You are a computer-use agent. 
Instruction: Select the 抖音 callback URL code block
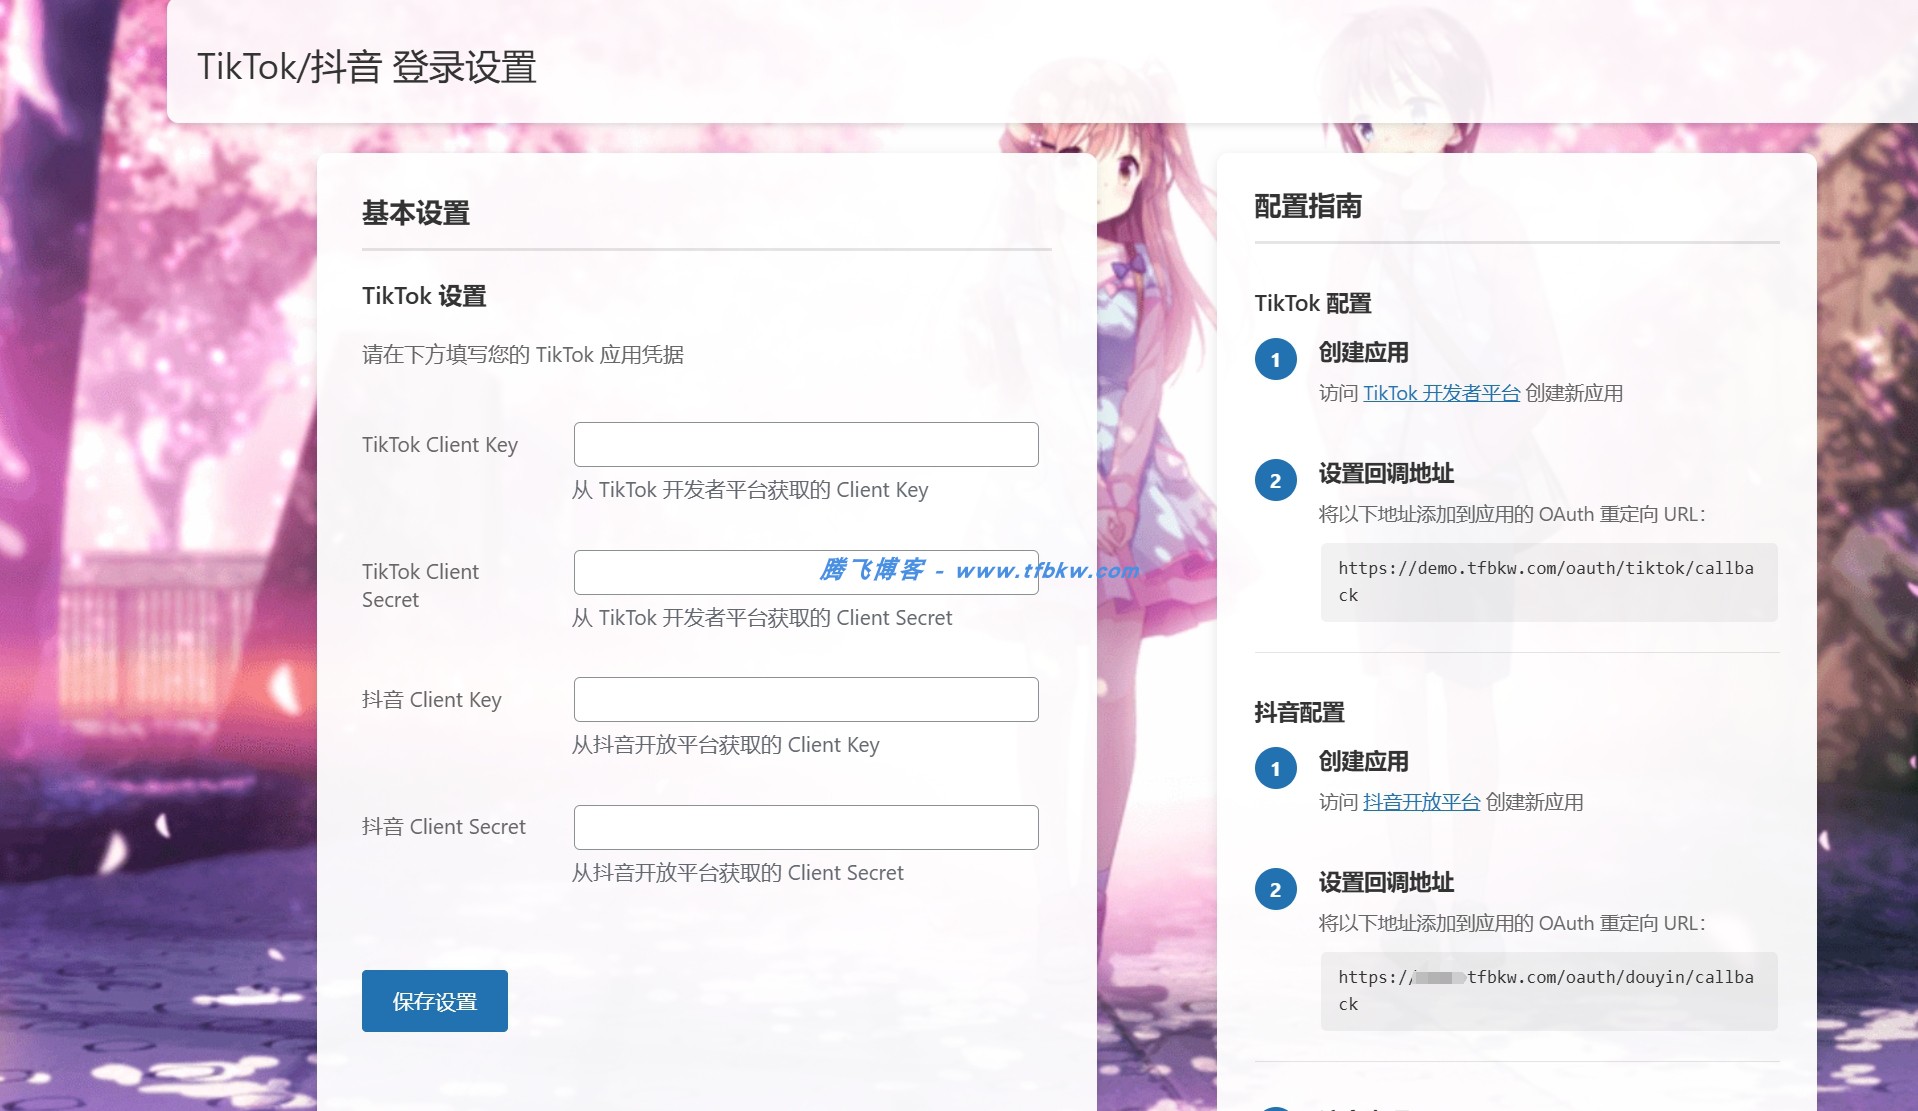point(1547,991)
